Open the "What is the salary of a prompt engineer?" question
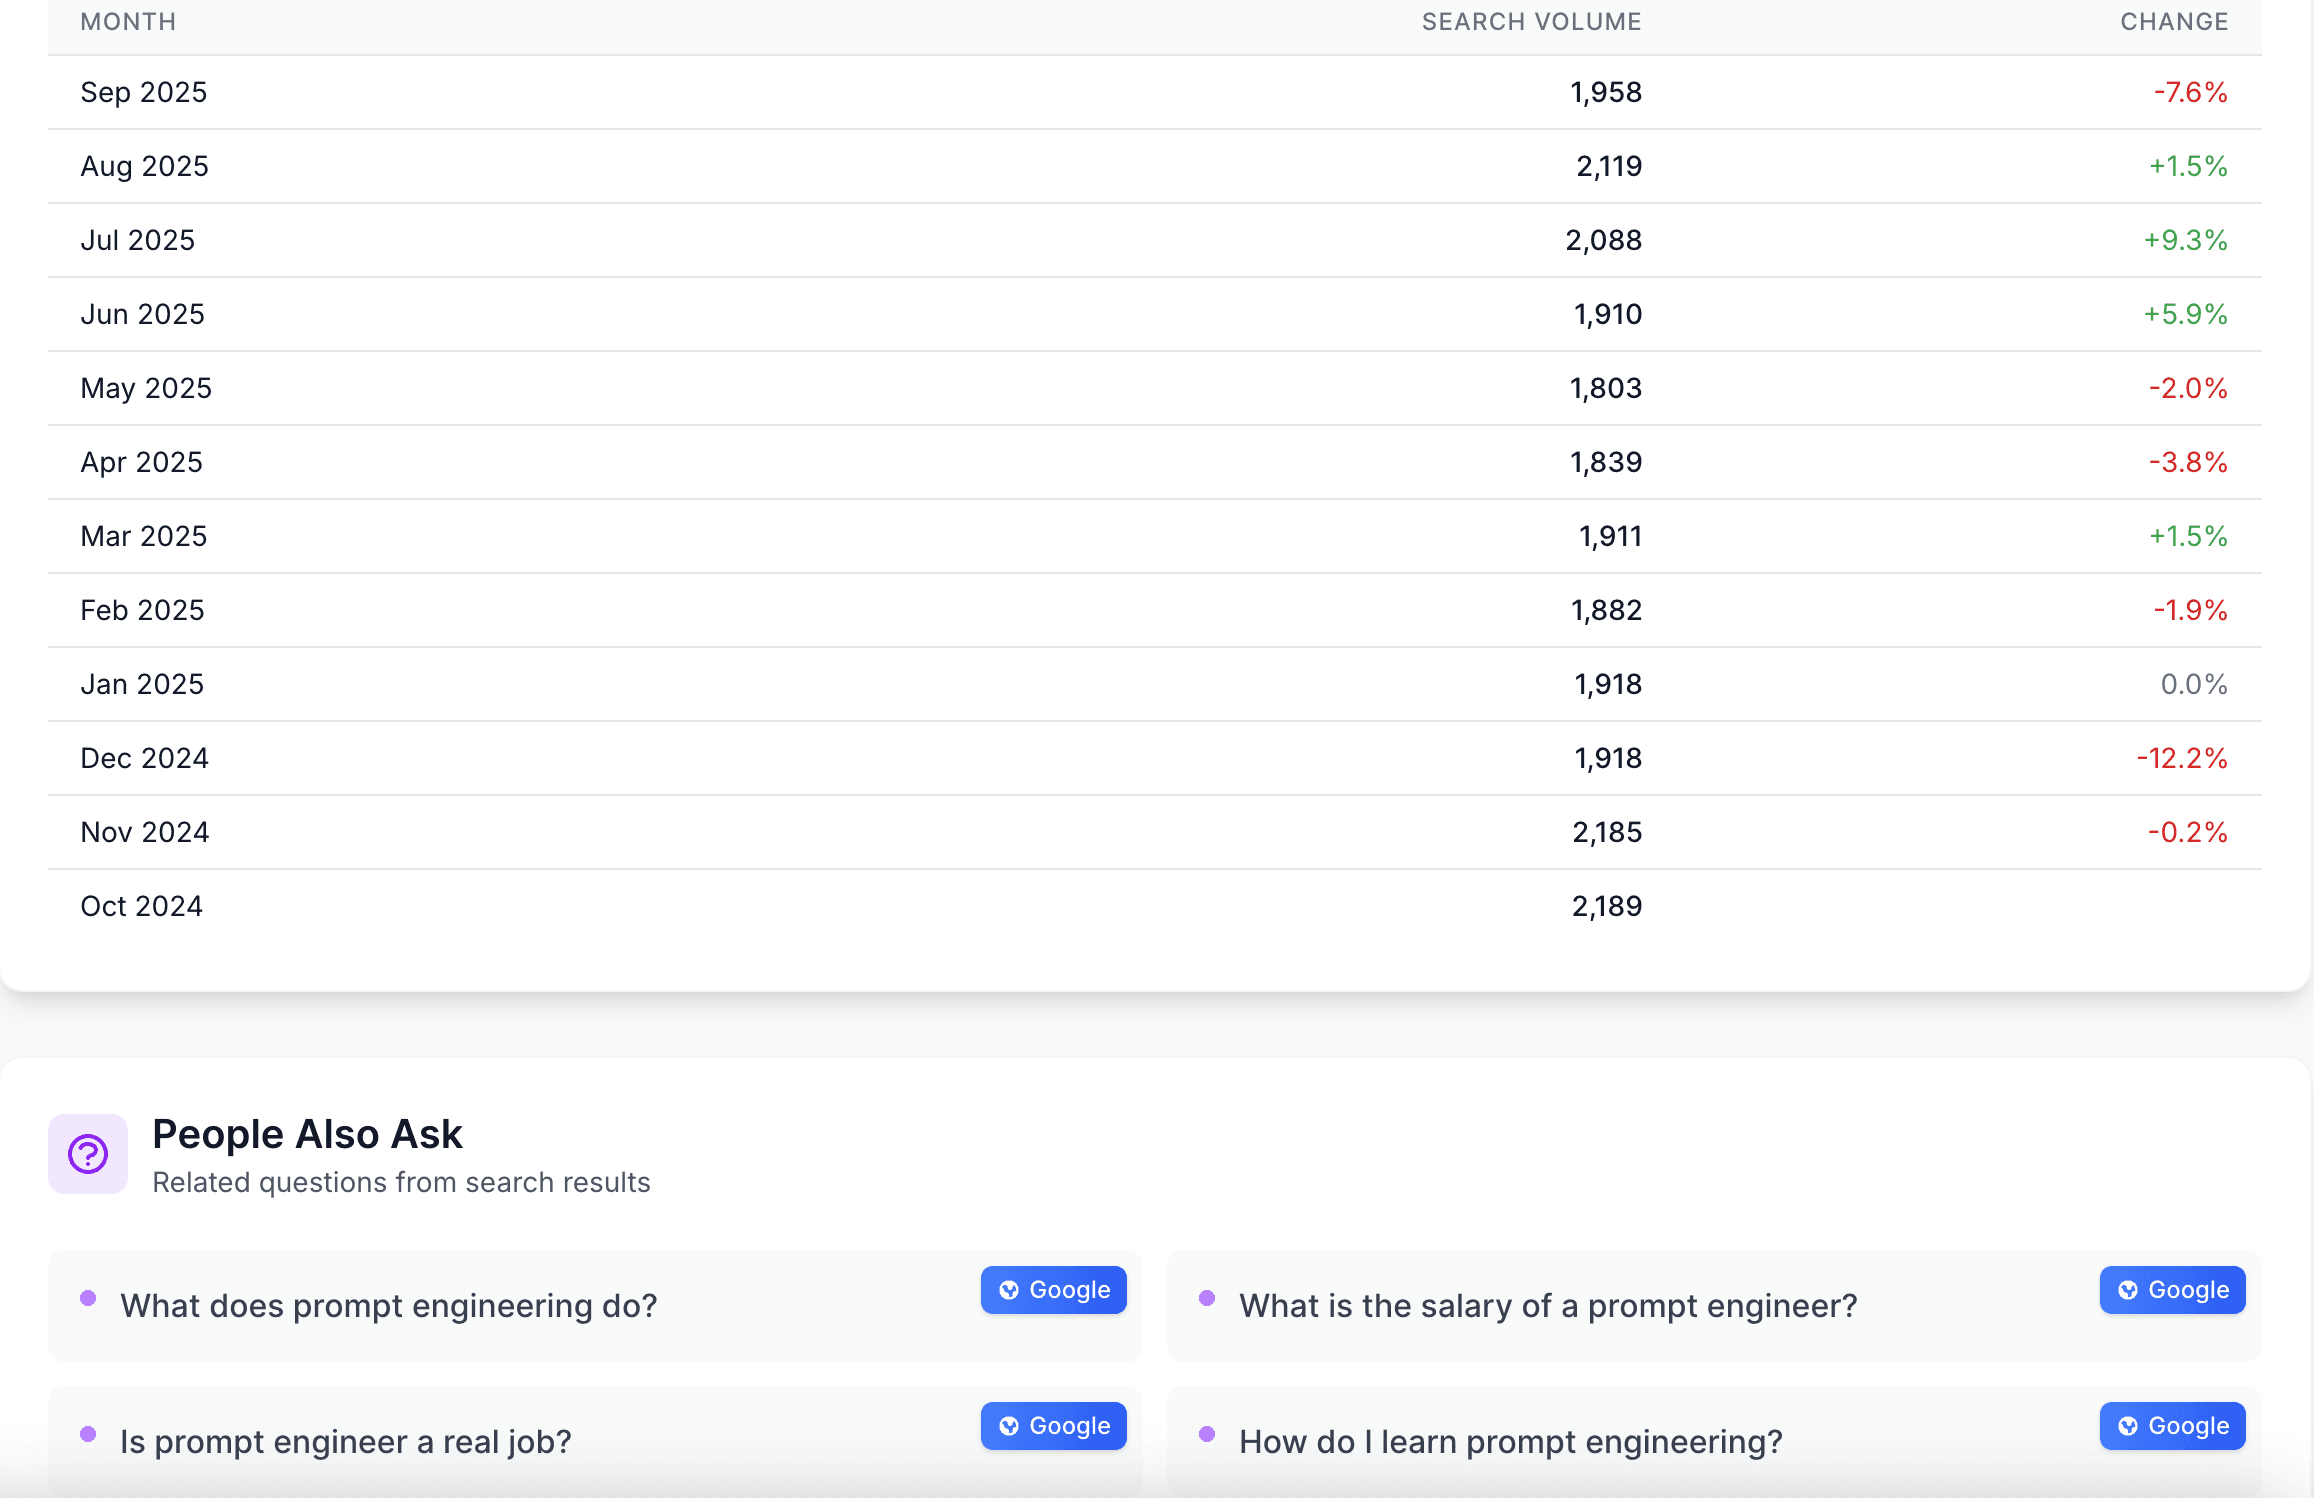 (x=1548, y=1306)
